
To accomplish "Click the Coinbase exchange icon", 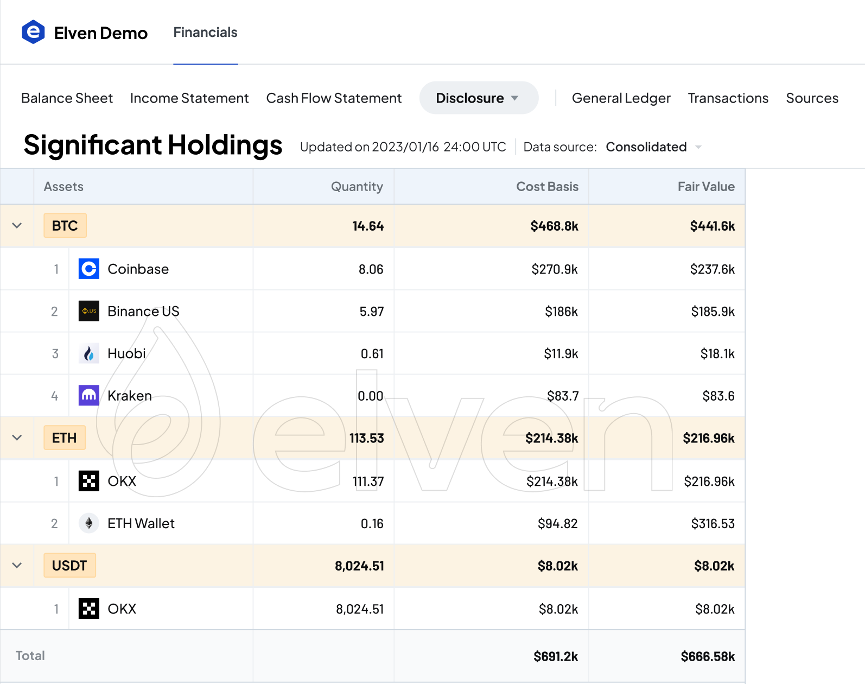I will tap(89, 269).
